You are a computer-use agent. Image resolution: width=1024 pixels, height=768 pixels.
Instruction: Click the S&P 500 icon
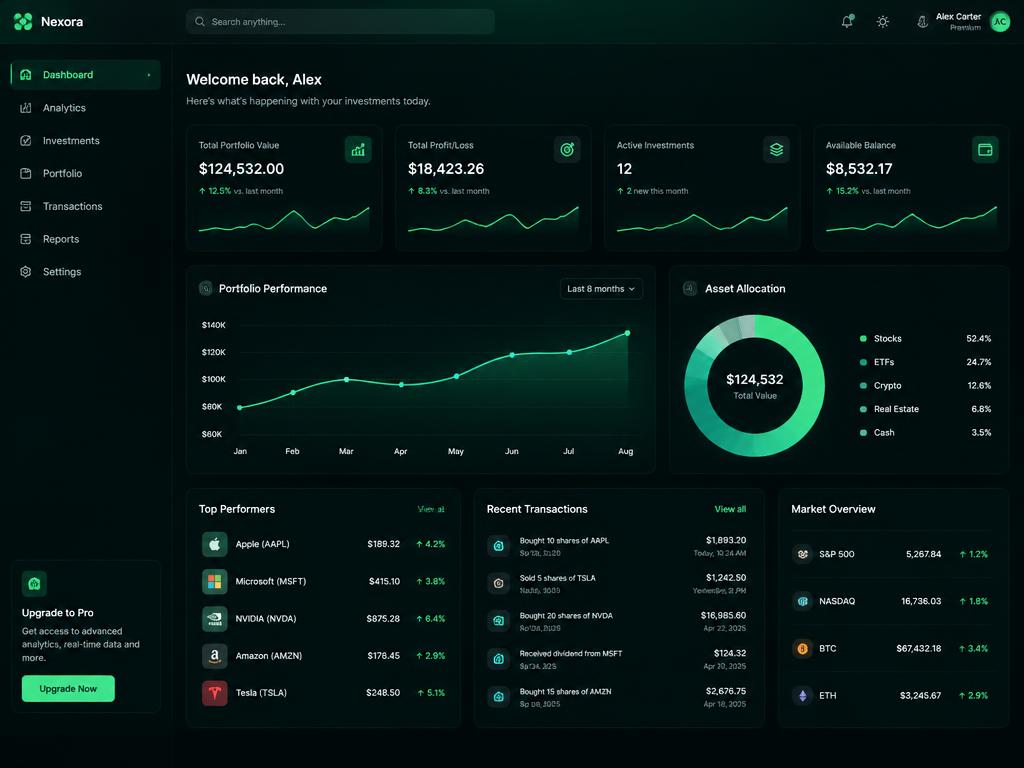click(803, 554)
